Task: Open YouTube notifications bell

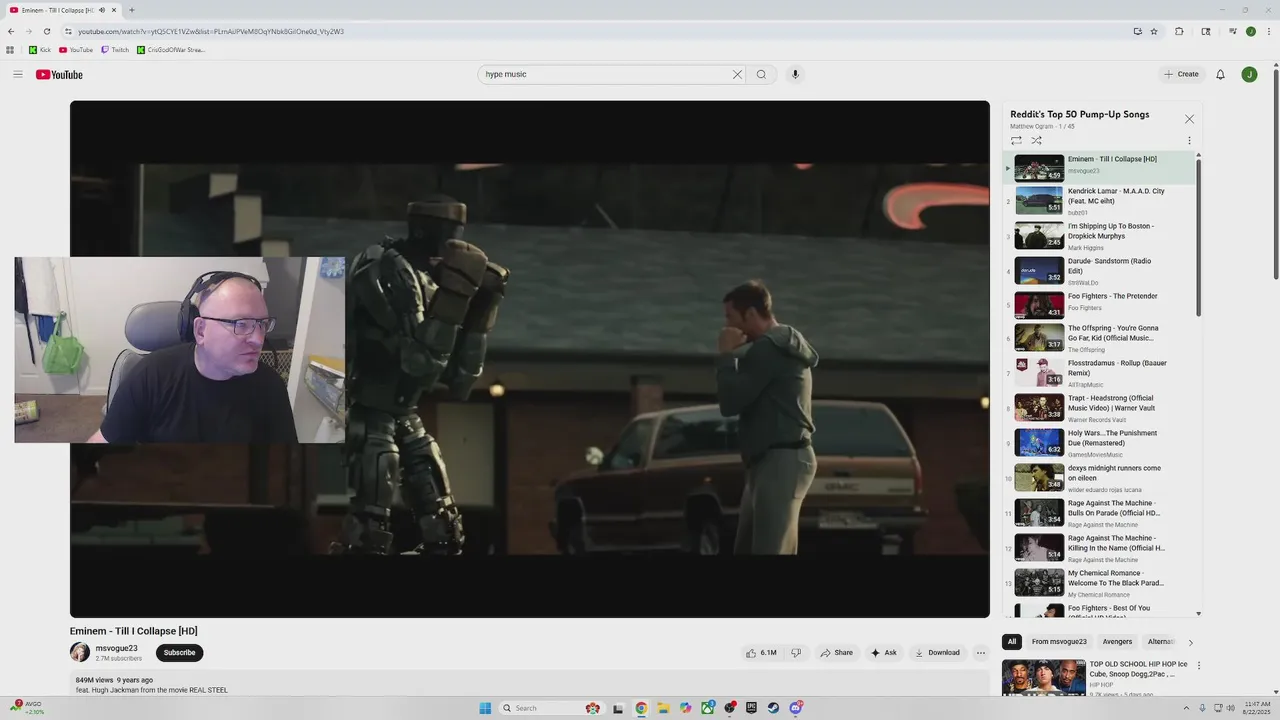Action: 1220,74
